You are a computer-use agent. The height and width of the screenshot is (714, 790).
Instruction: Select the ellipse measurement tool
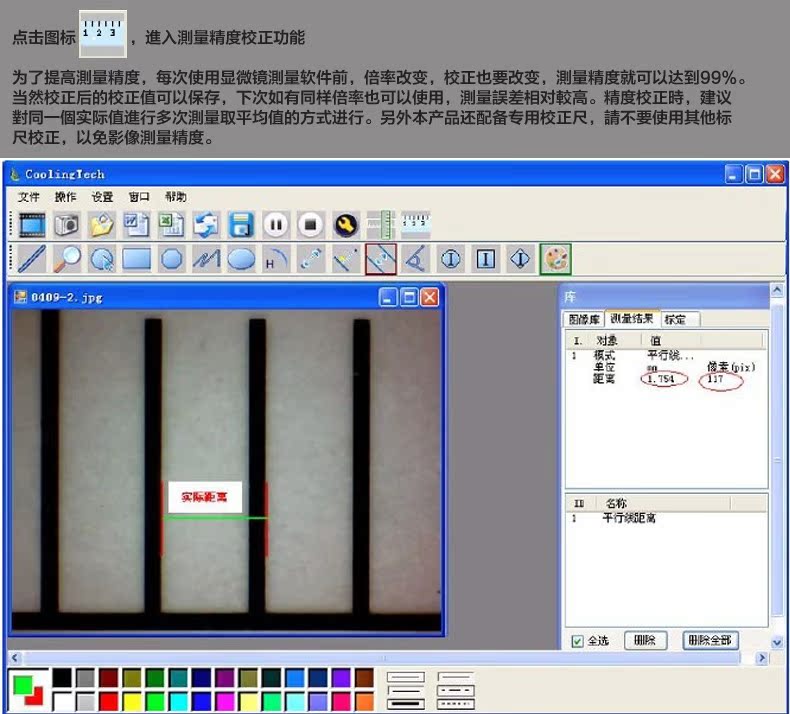click(241, 259)
